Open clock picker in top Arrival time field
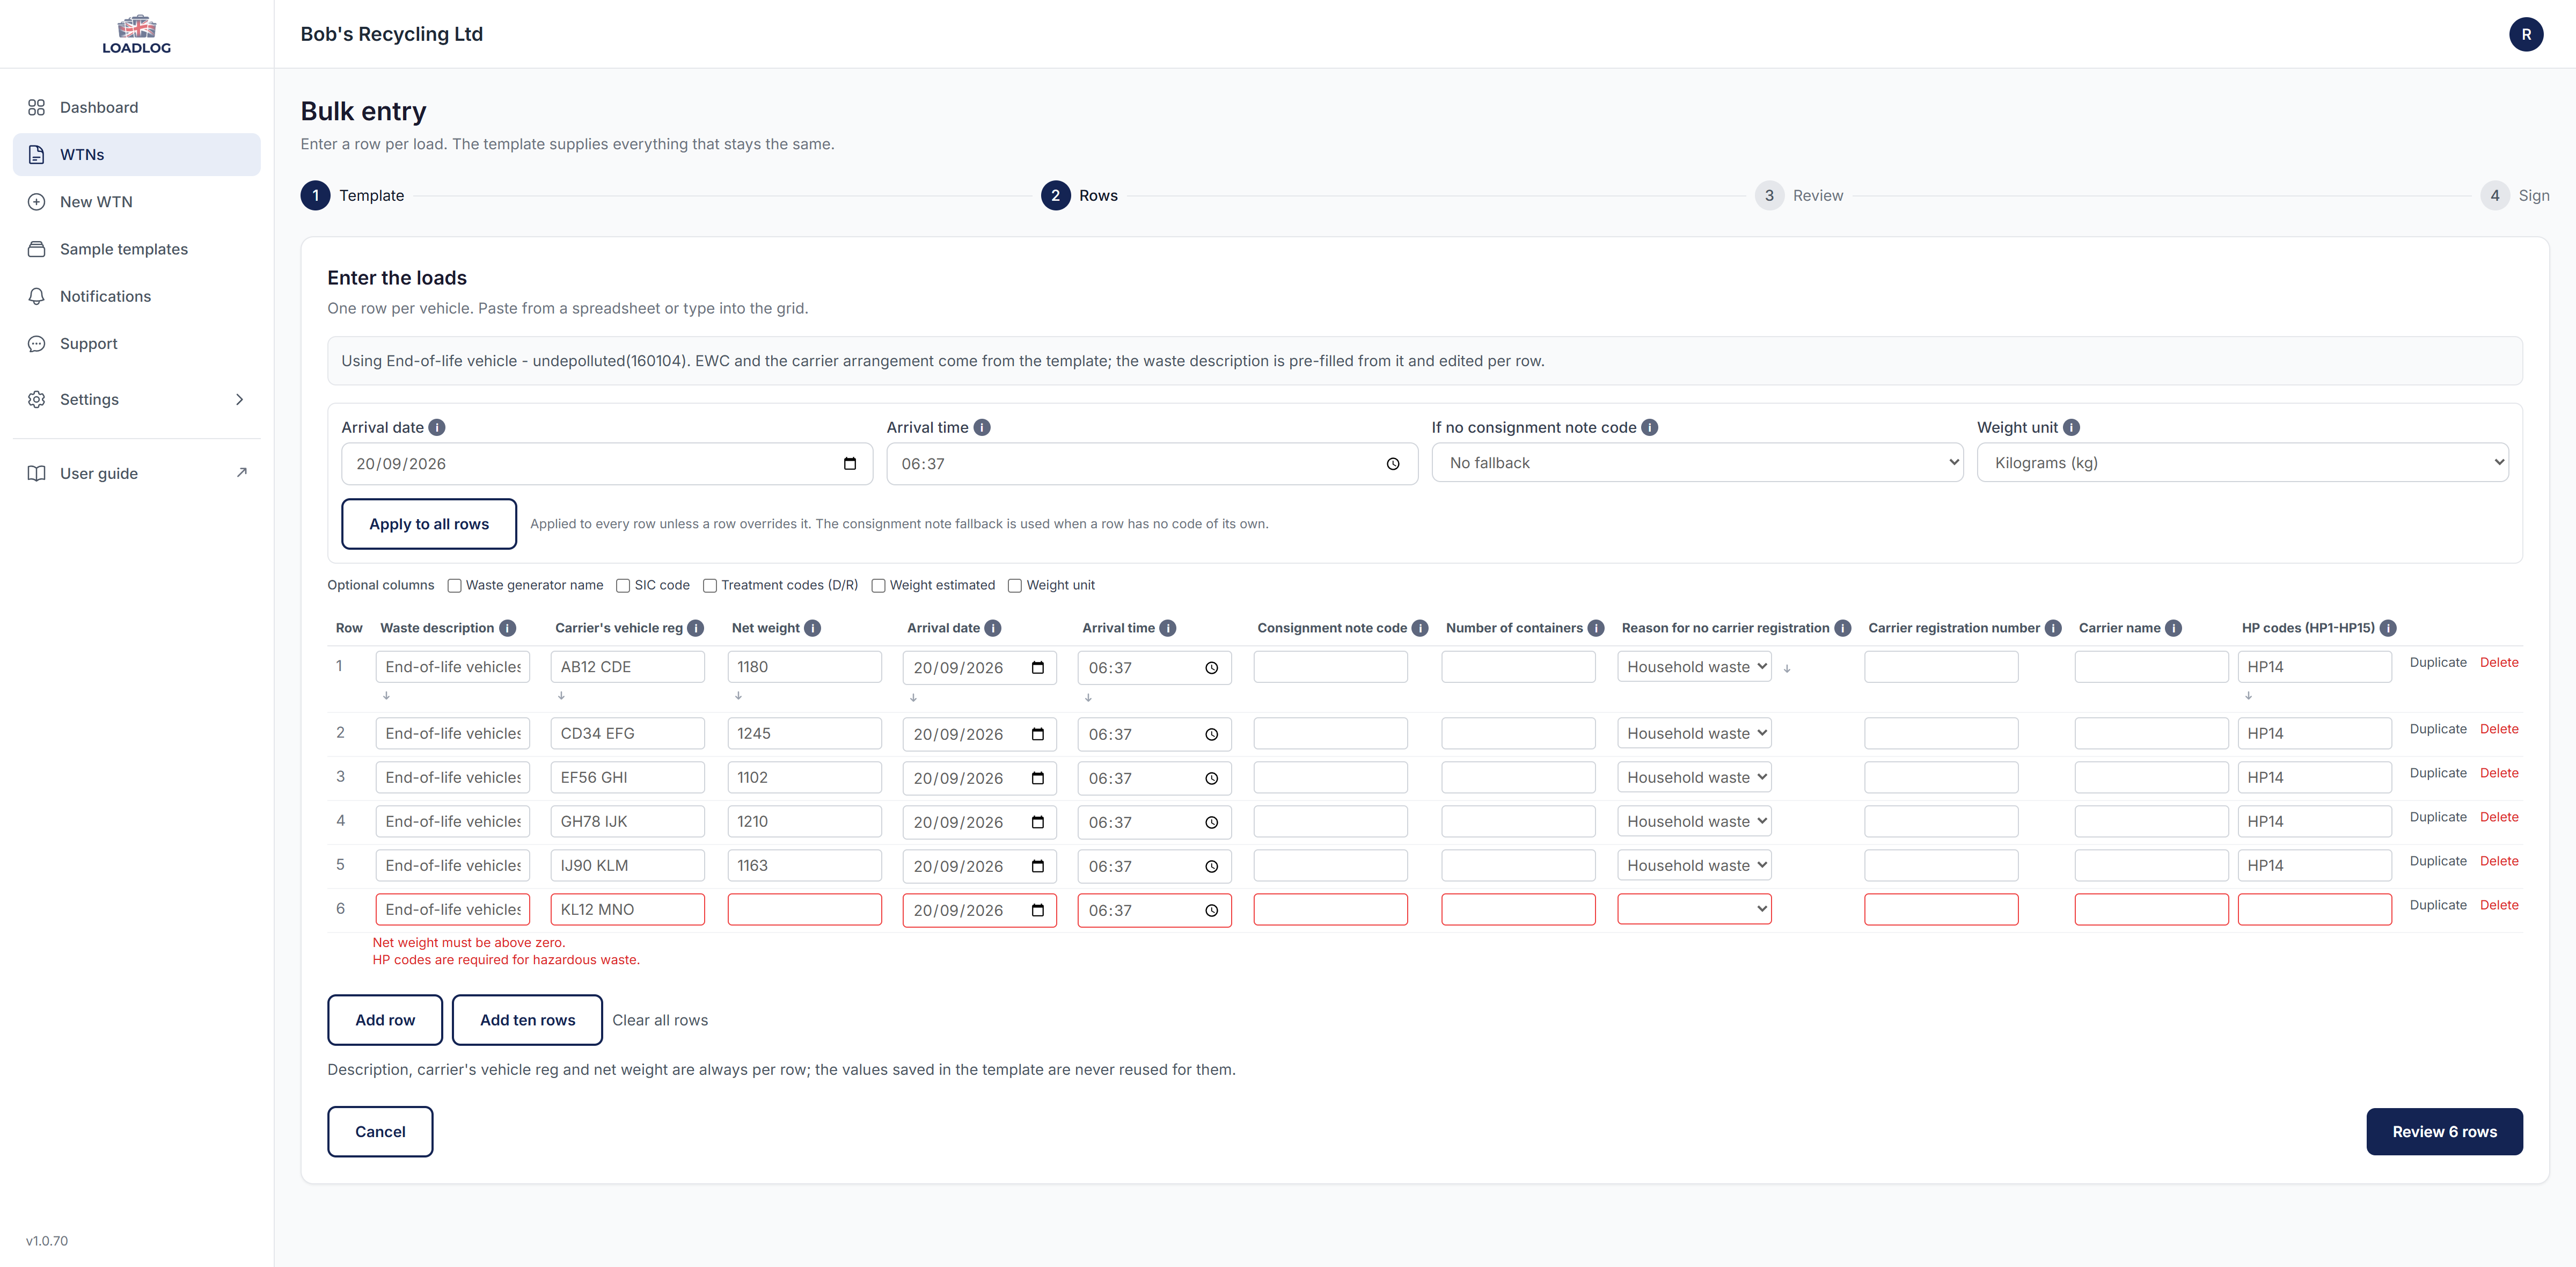Image resolution: width=2576 pixels, height=1267 pixels. pos(1393,464)
